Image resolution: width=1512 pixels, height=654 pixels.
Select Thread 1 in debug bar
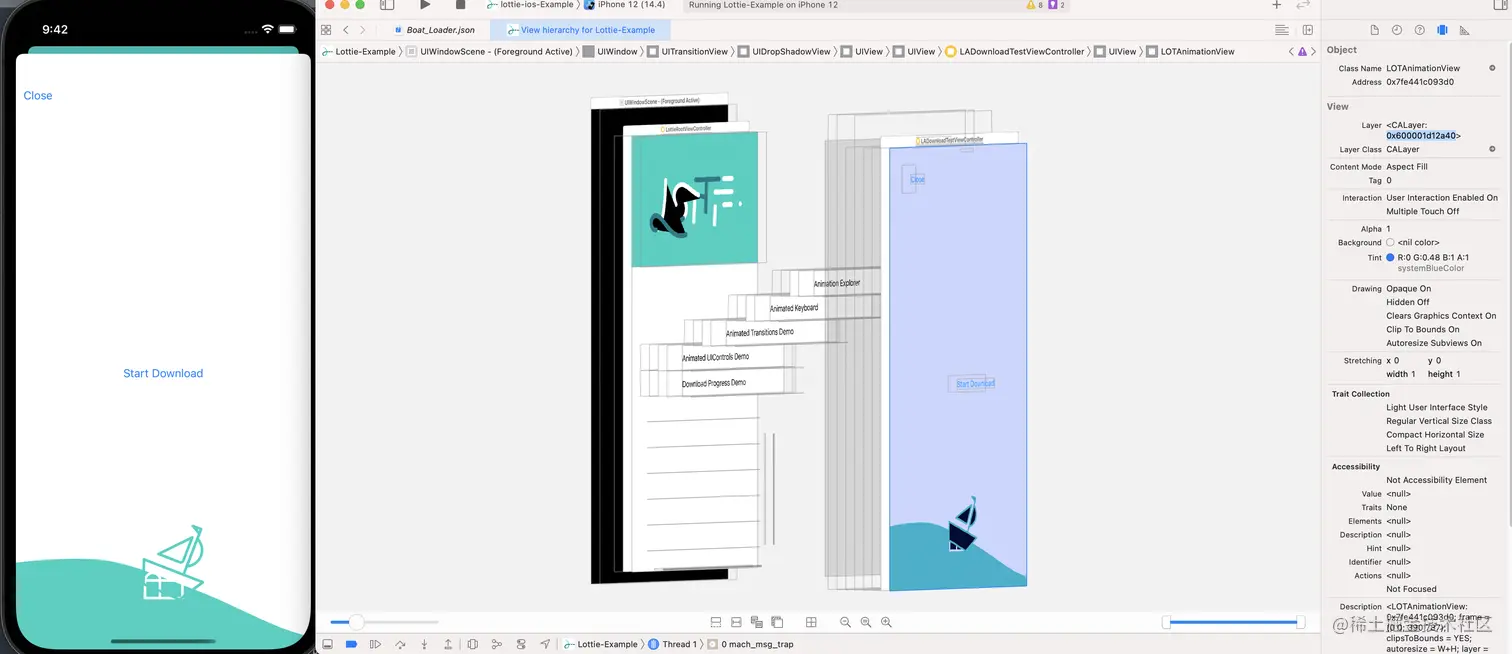click(x=672, y=644)
